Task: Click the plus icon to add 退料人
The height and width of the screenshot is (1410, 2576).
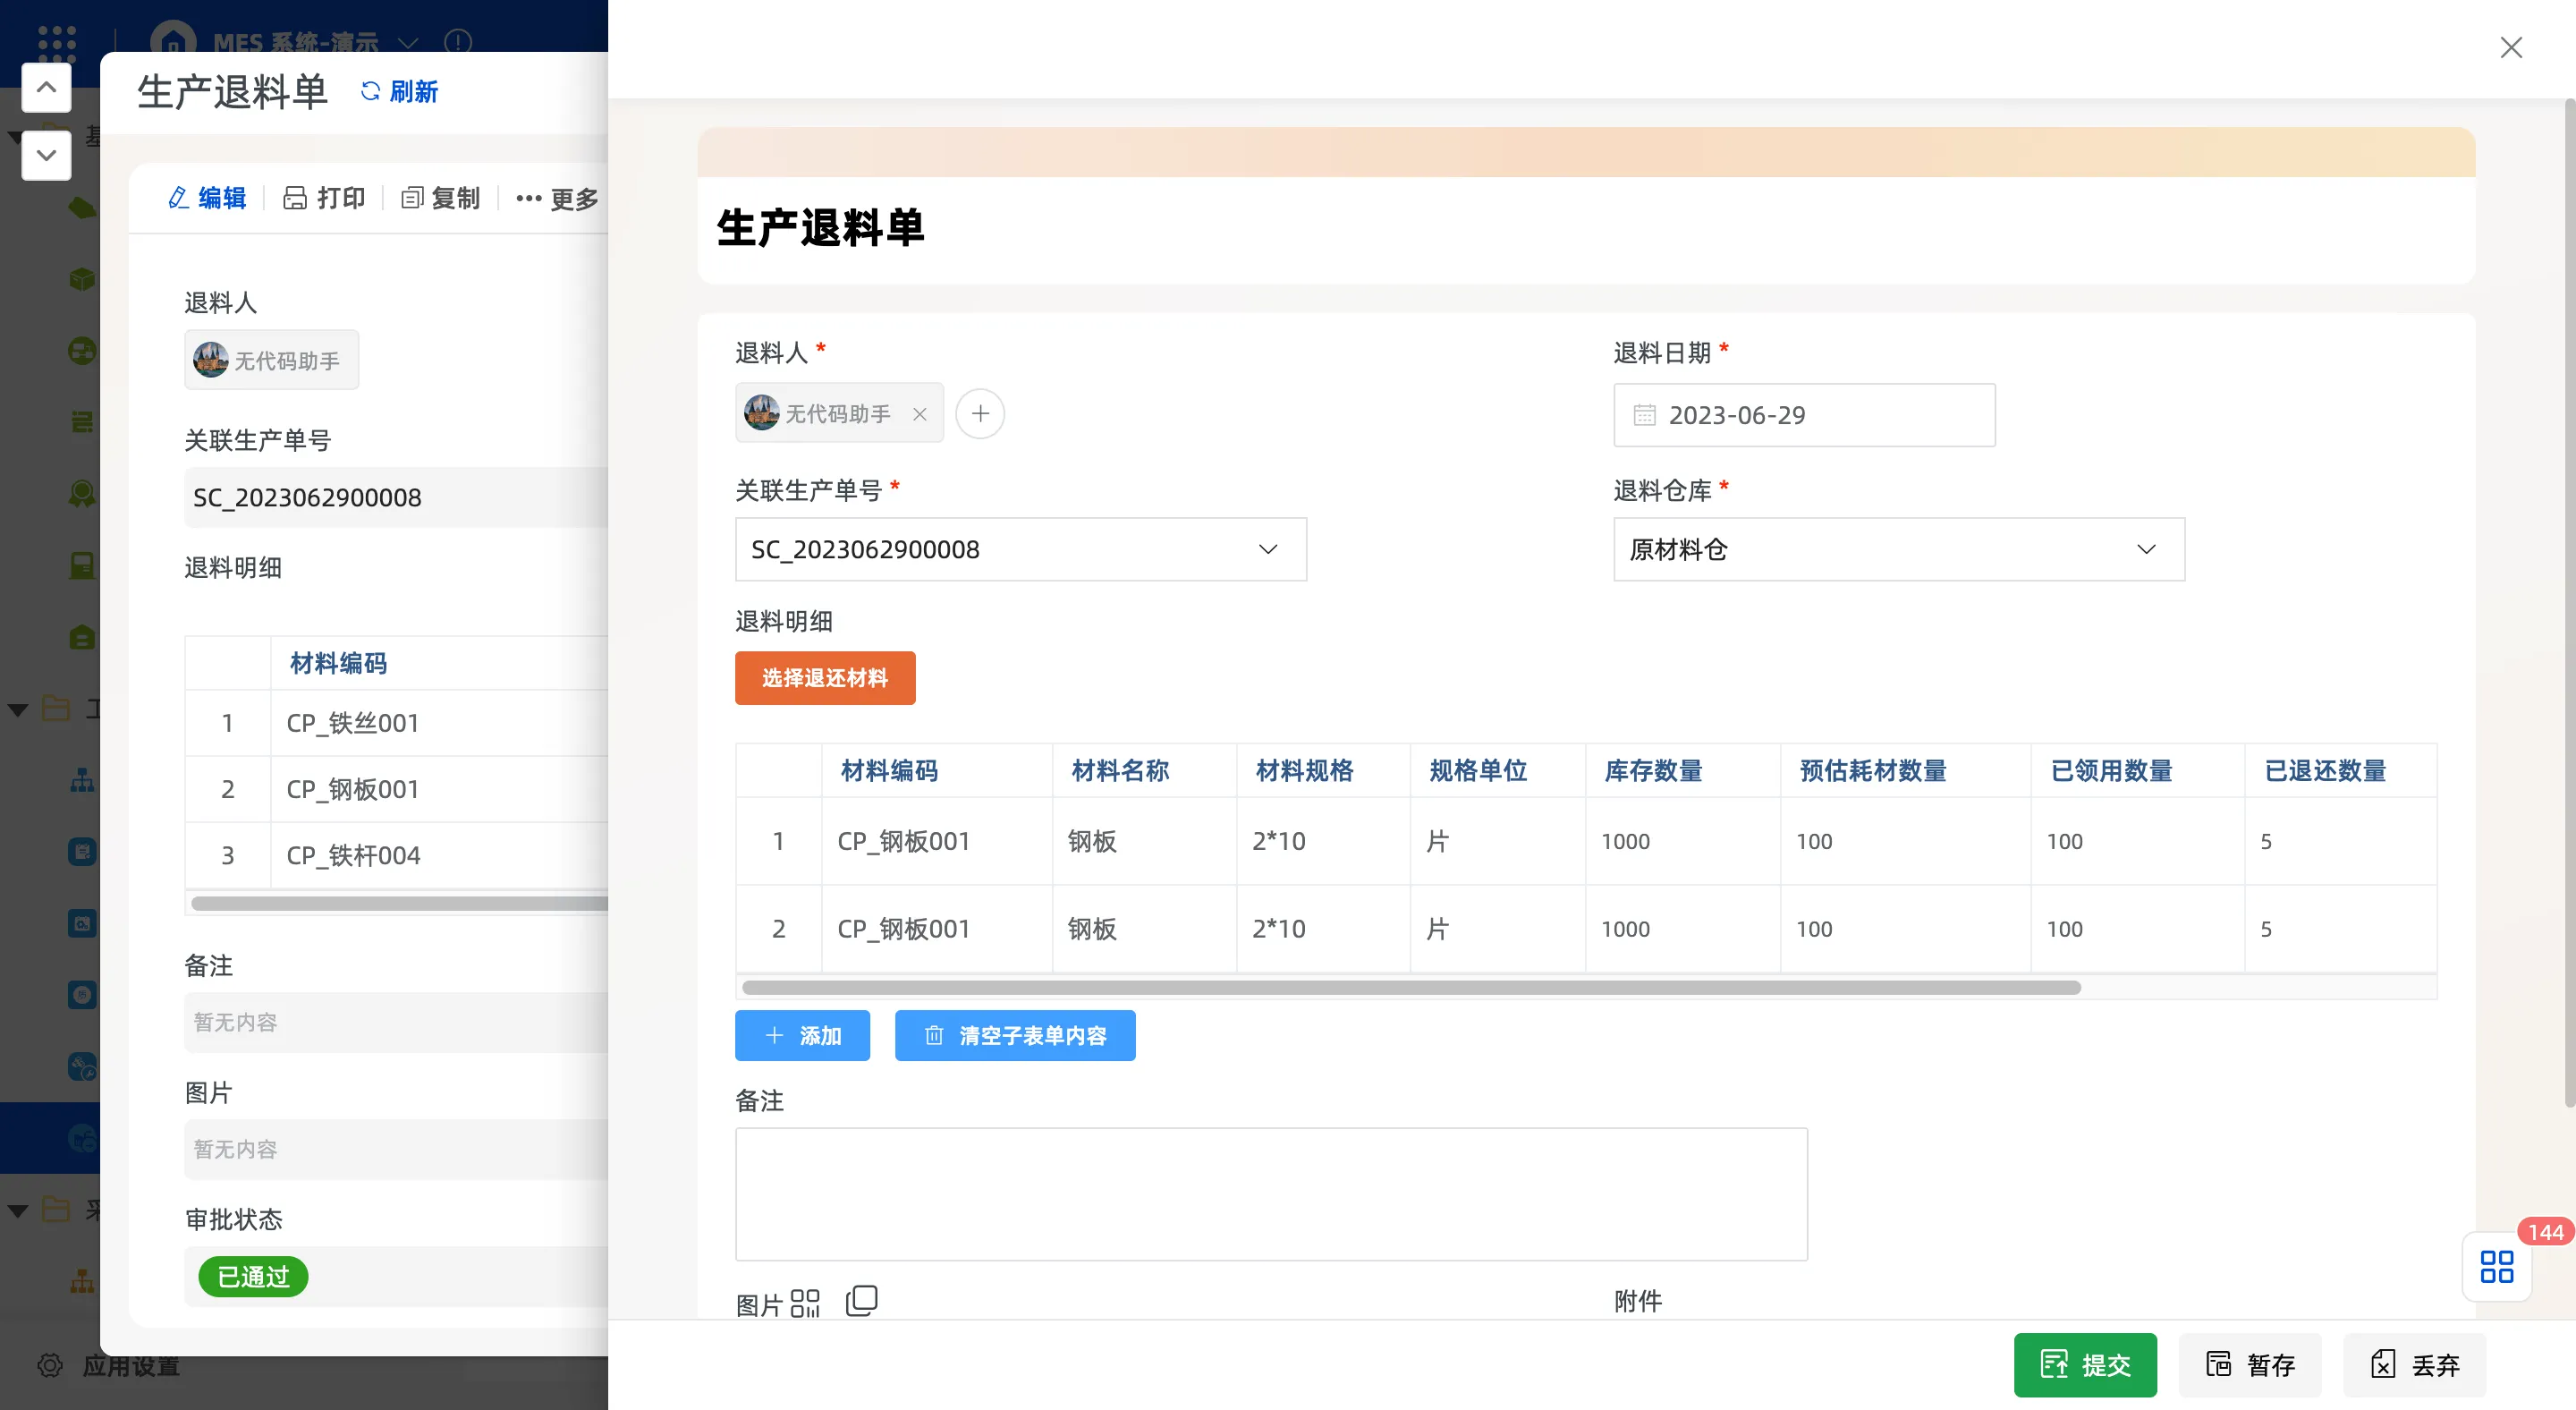Action: pyautogui.click(x=980, y=413)
